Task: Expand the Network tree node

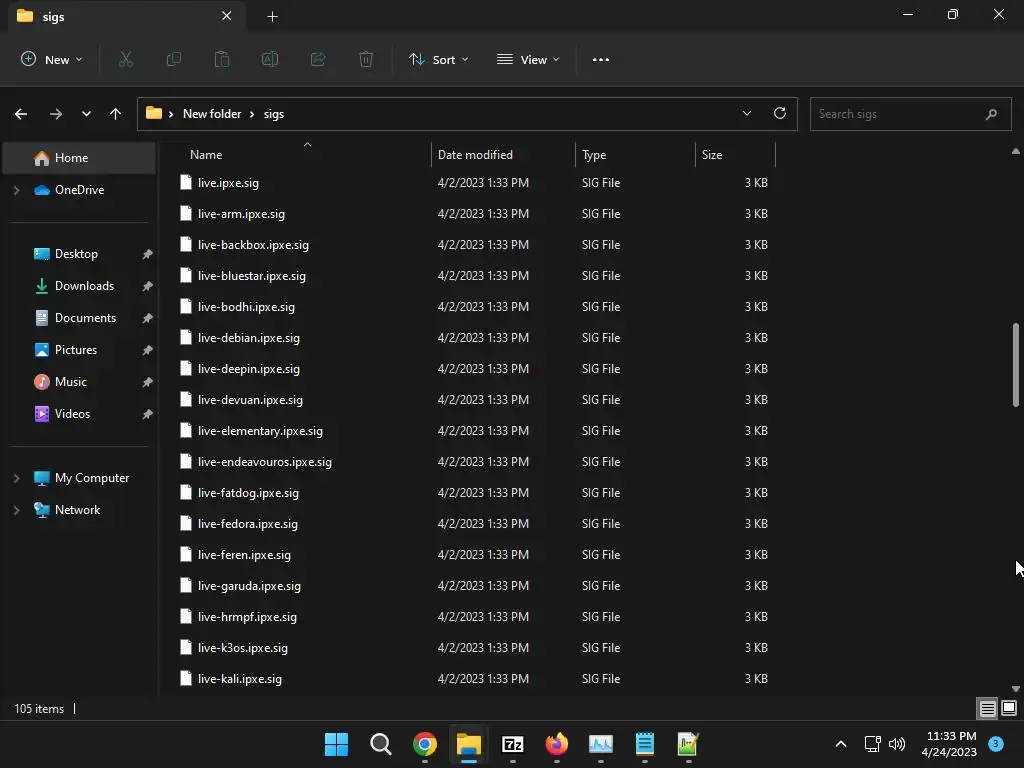Action: point(17,510)
